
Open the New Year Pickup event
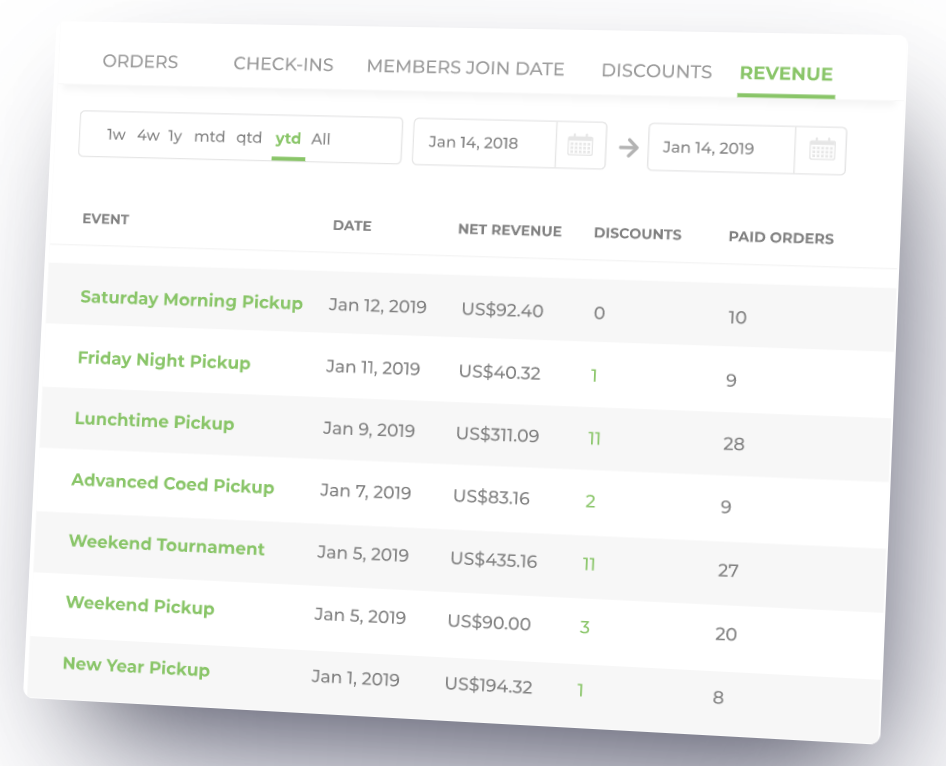click(x=136, y=666)
